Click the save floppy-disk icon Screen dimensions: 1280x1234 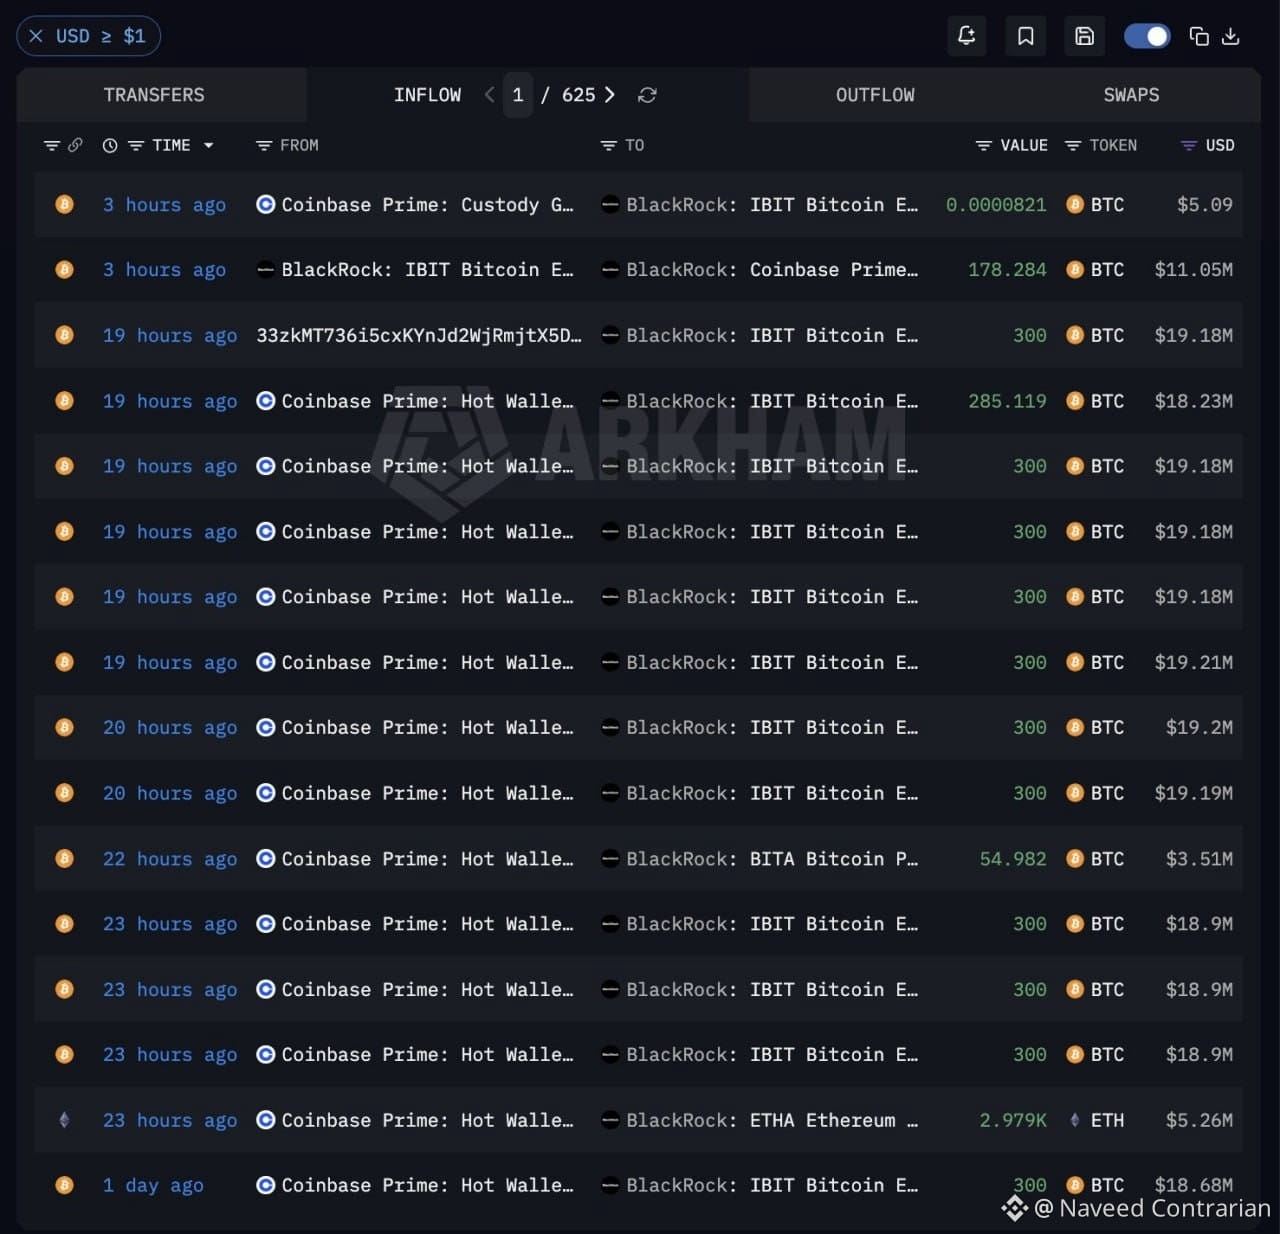pyautogui.click(x=1084, y=36)
